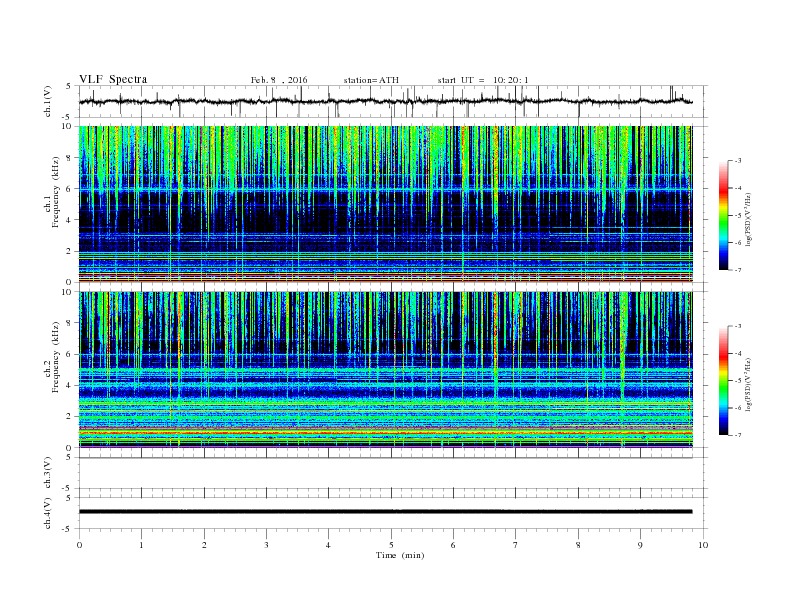
Task: Click the ch.2 "Frequency (kHz)" axis label
Action: [56, 357]
